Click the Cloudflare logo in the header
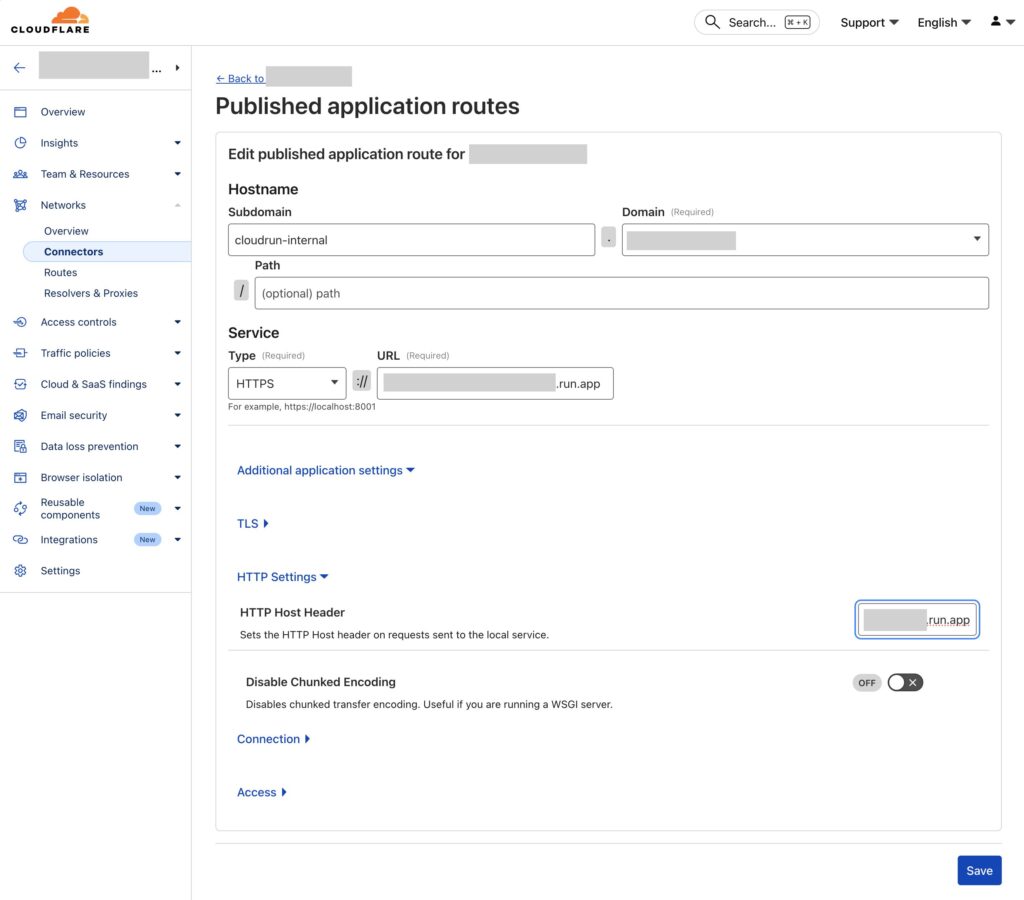The height and width of the screenshot is (900, 1024). [x=50, y=20]
